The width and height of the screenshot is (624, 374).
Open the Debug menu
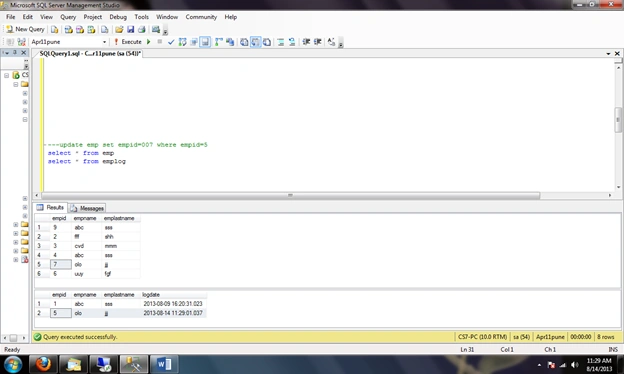118,17
